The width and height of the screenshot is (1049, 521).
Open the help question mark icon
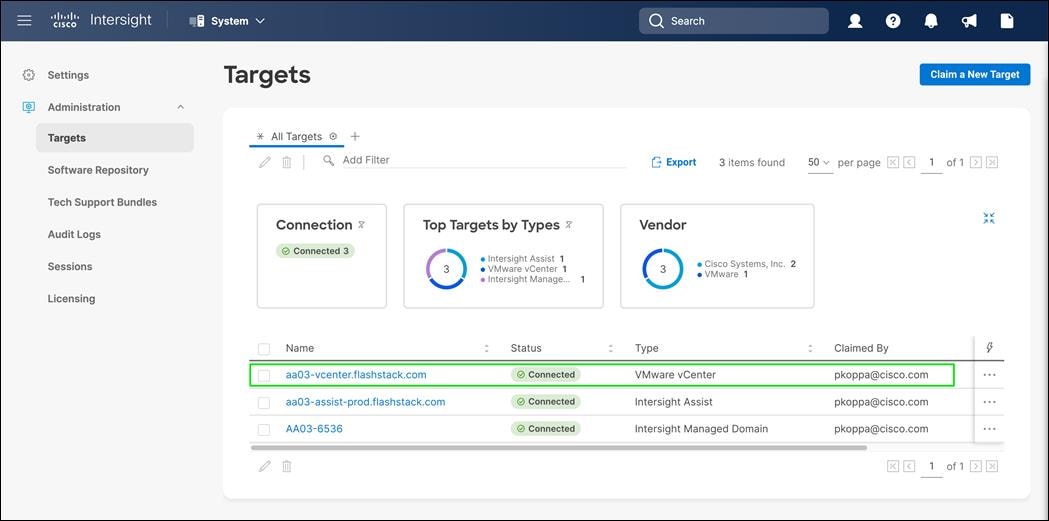tap(893, 21)
